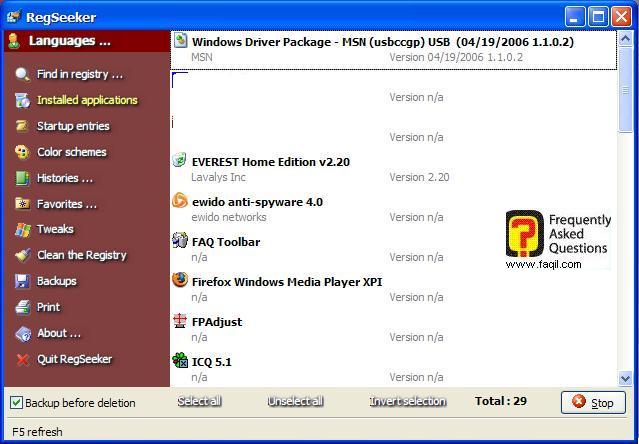
Task: Click the Firefox icon in applications list
Action: [180, 281]
